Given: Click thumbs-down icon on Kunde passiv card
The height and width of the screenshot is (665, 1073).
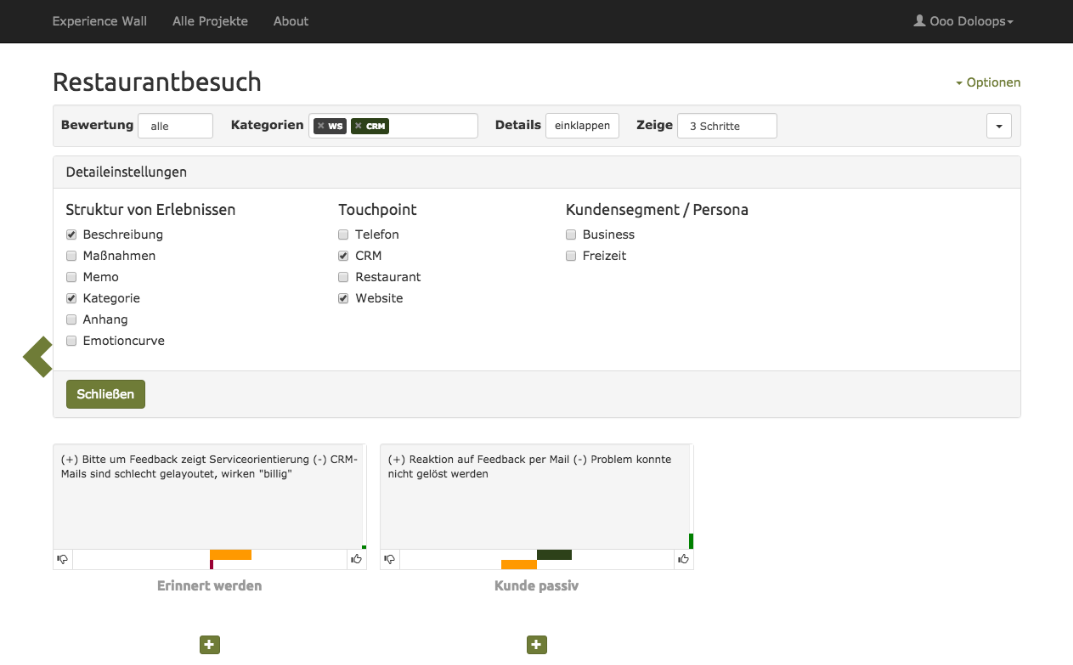Looking at the screenshot, I should [390, 559].
